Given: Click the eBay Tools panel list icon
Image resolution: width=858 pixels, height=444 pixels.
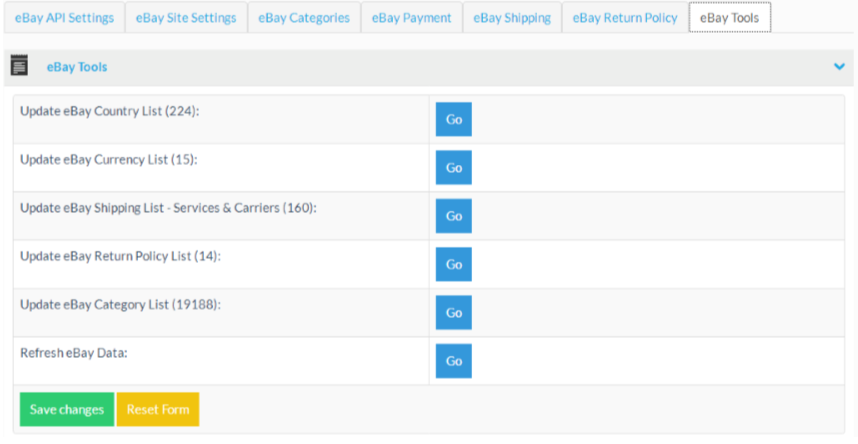Looking at the screenshot, I should [x=19, y=66].
